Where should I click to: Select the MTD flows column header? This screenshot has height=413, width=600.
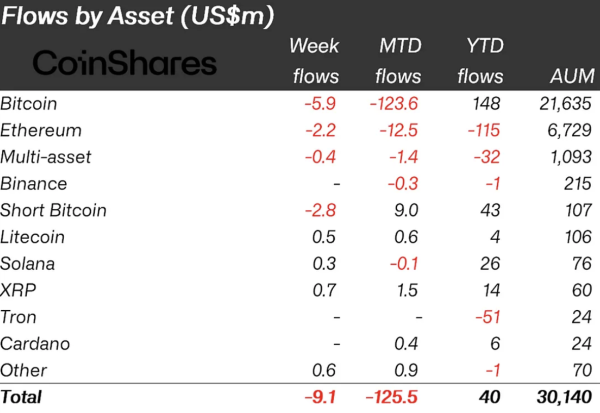pos(399,60)
